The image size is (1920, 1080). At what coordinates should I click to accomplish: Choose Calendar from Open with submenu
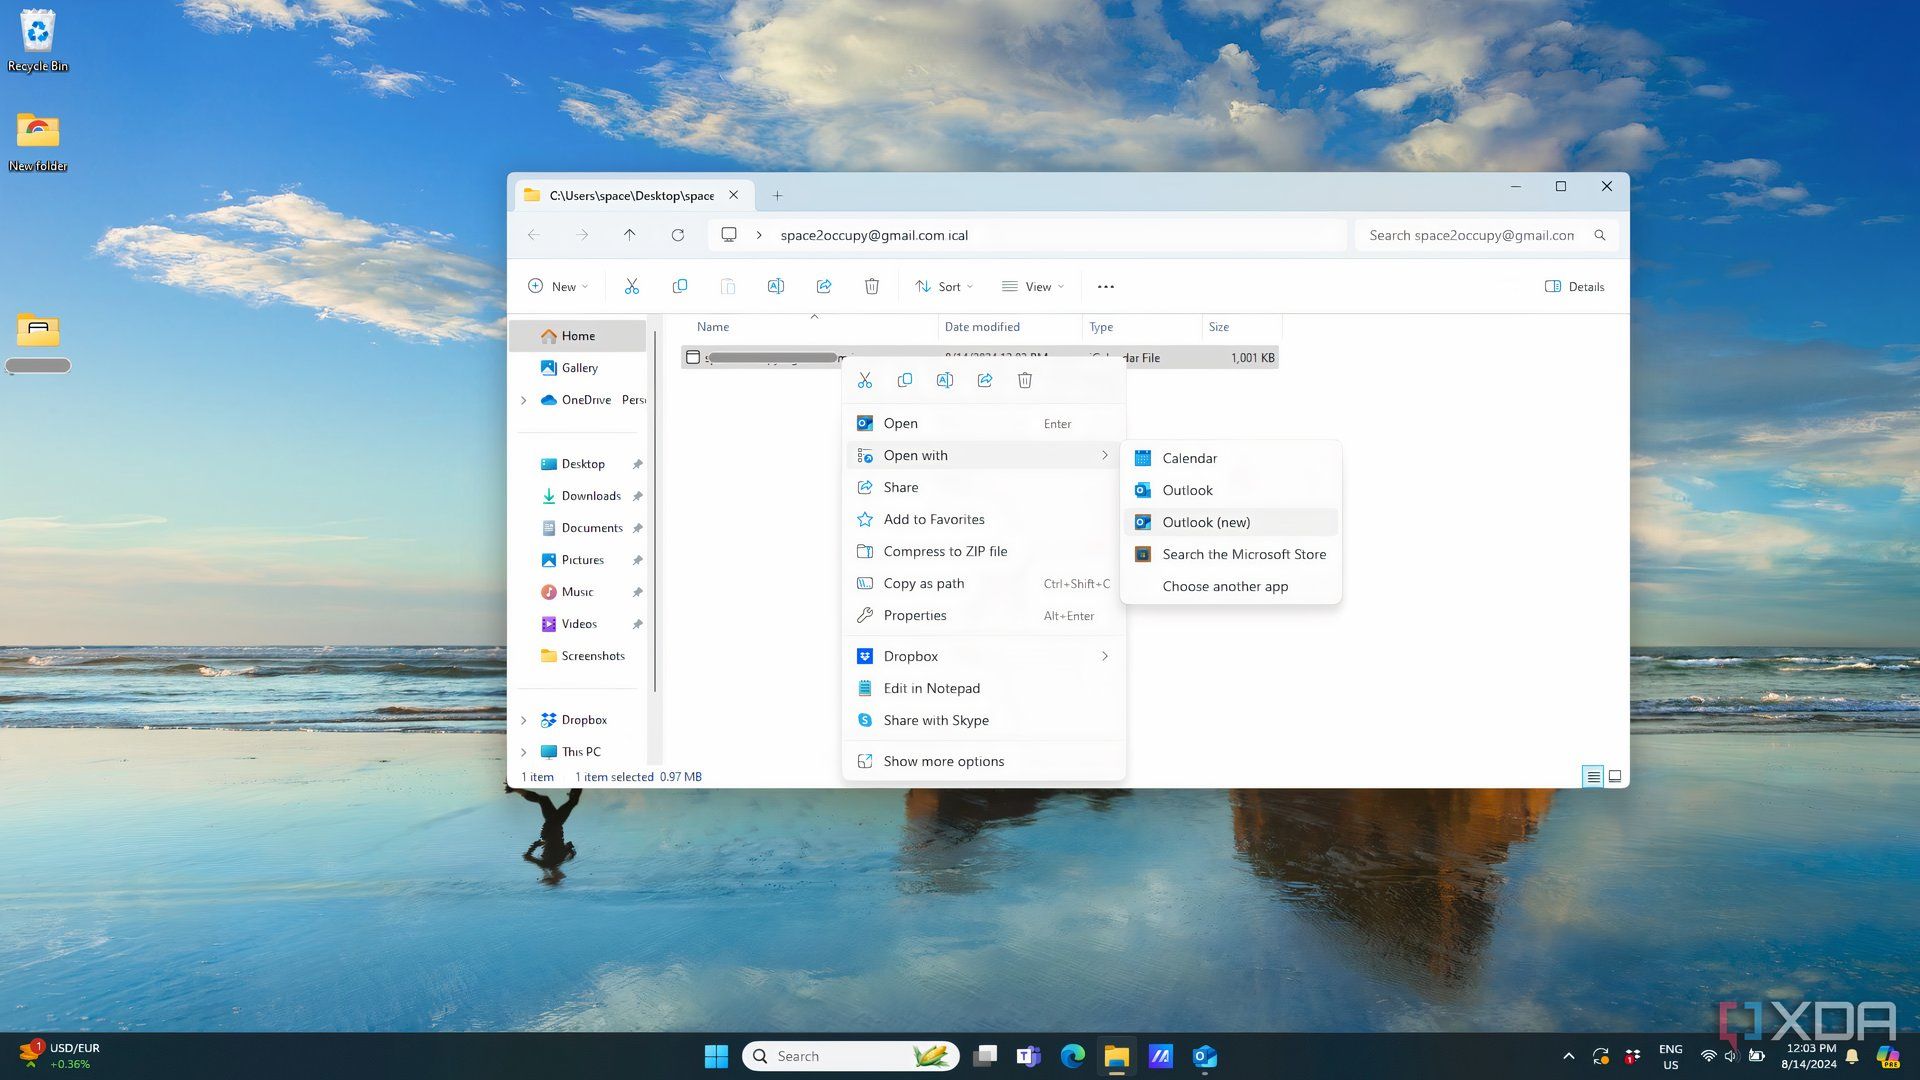1231,458
